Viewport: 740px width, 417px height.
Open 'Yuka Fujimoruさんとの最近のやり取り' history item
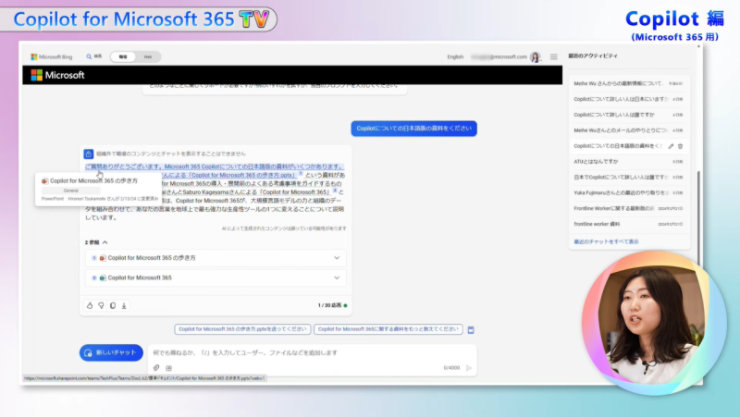click(628, 192)
